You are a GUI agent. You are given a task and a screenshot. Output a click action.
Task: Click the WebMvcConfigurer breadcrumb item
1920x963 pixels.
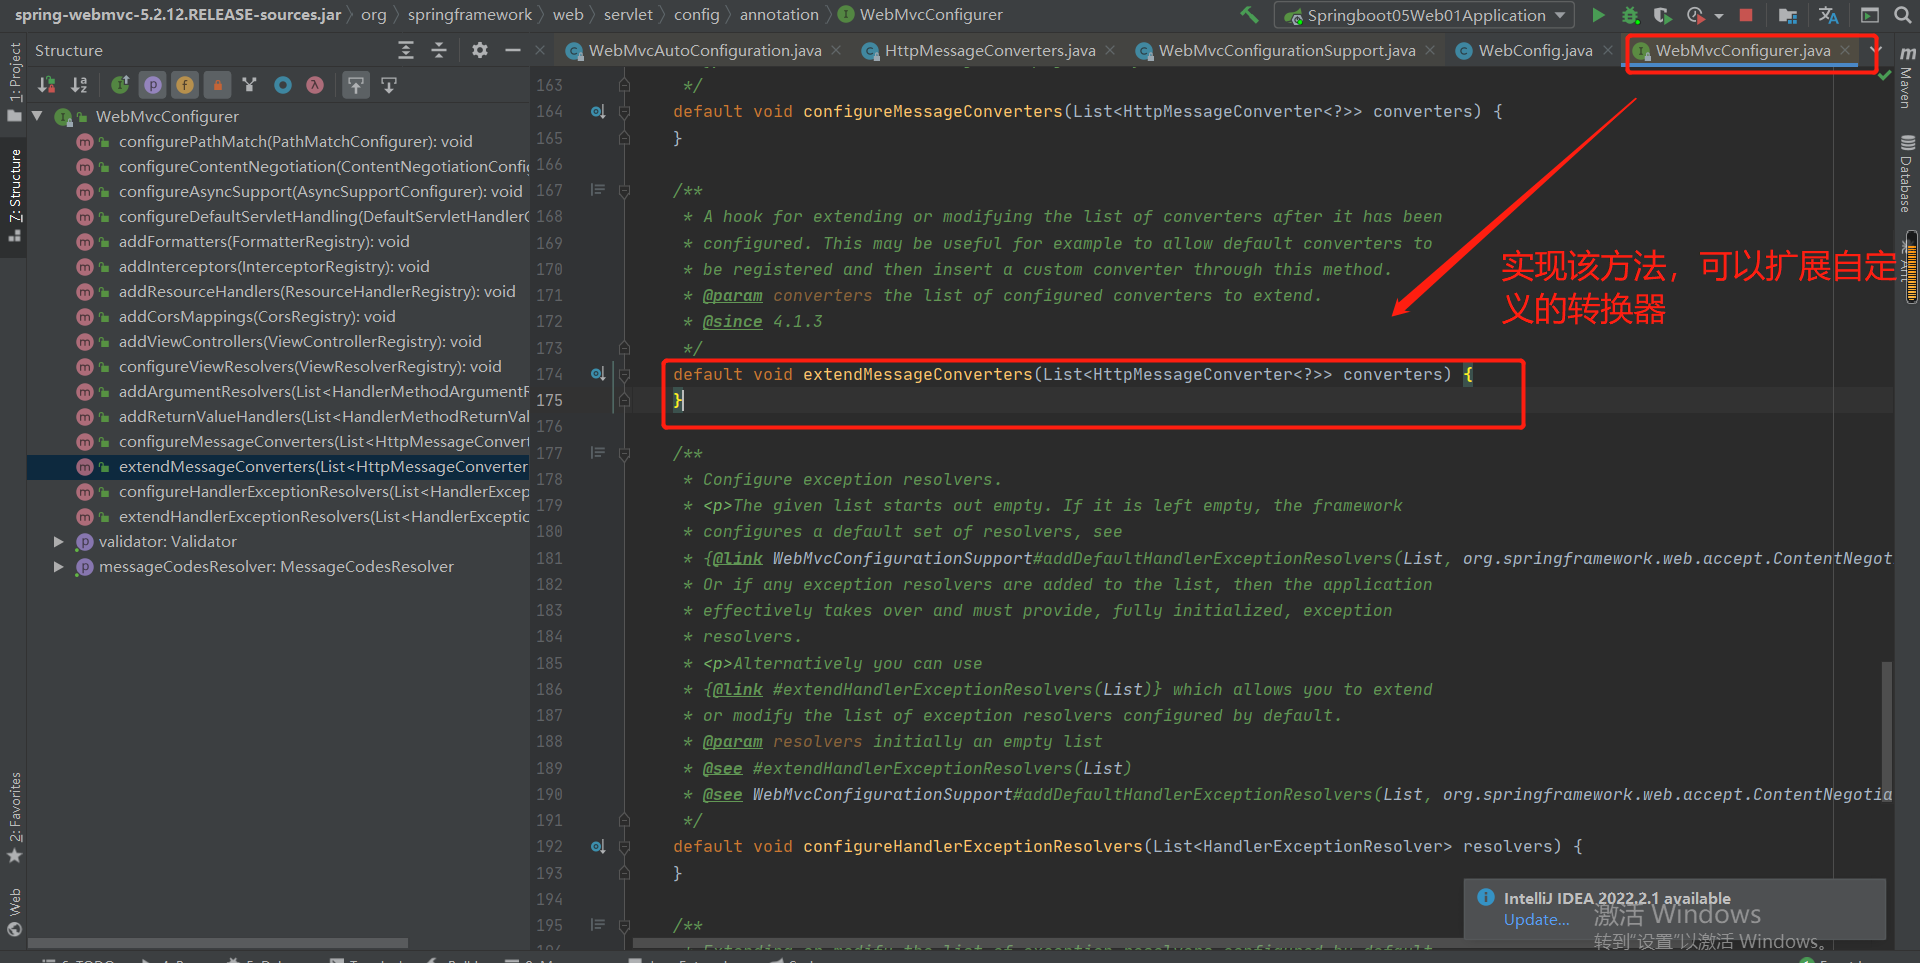tap(921, 14)
